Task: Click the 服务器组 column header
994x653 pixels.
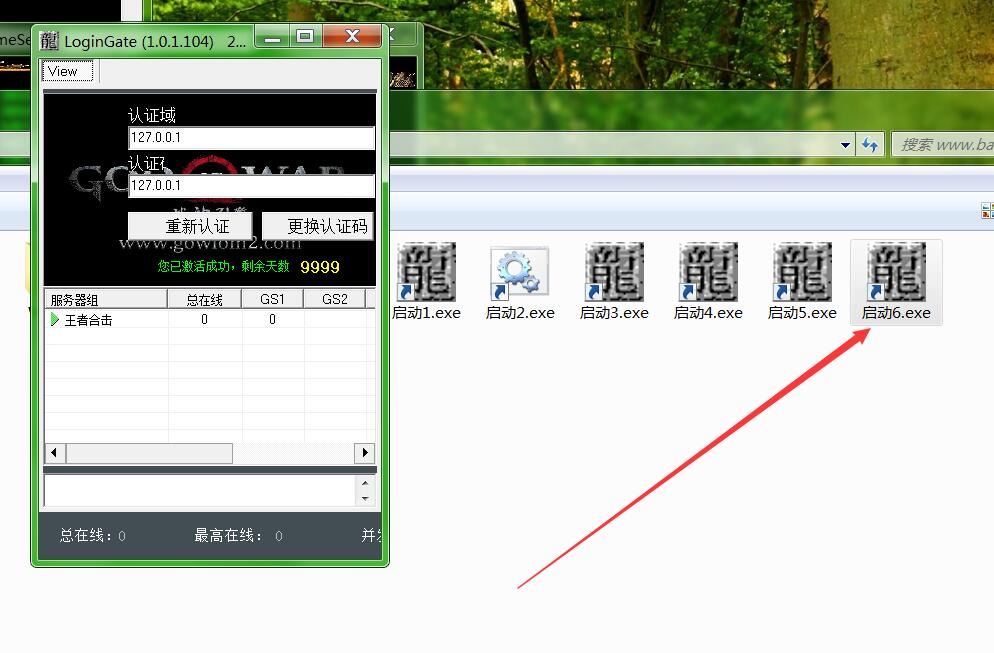Action: point(105,299)
